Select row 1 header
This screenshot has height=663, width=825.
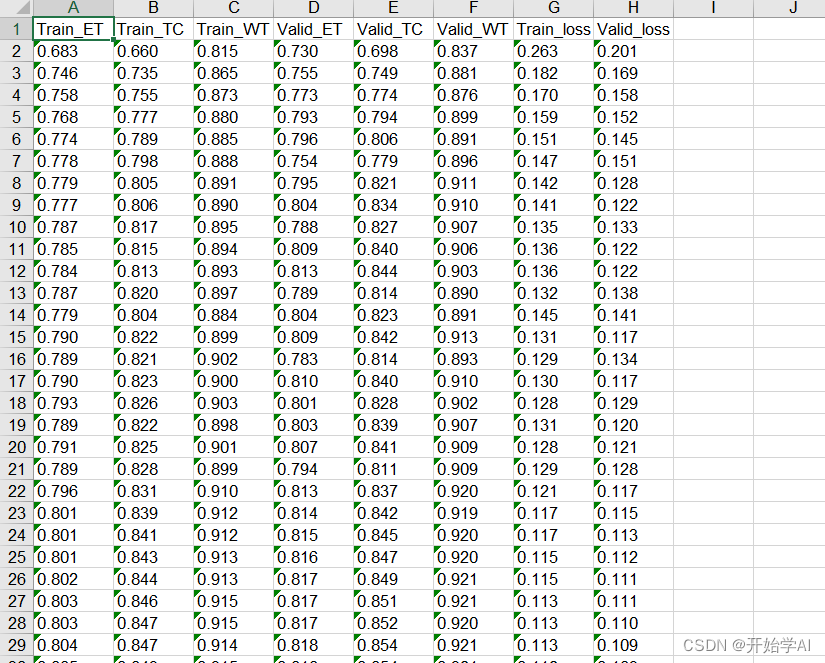[16, 29]
